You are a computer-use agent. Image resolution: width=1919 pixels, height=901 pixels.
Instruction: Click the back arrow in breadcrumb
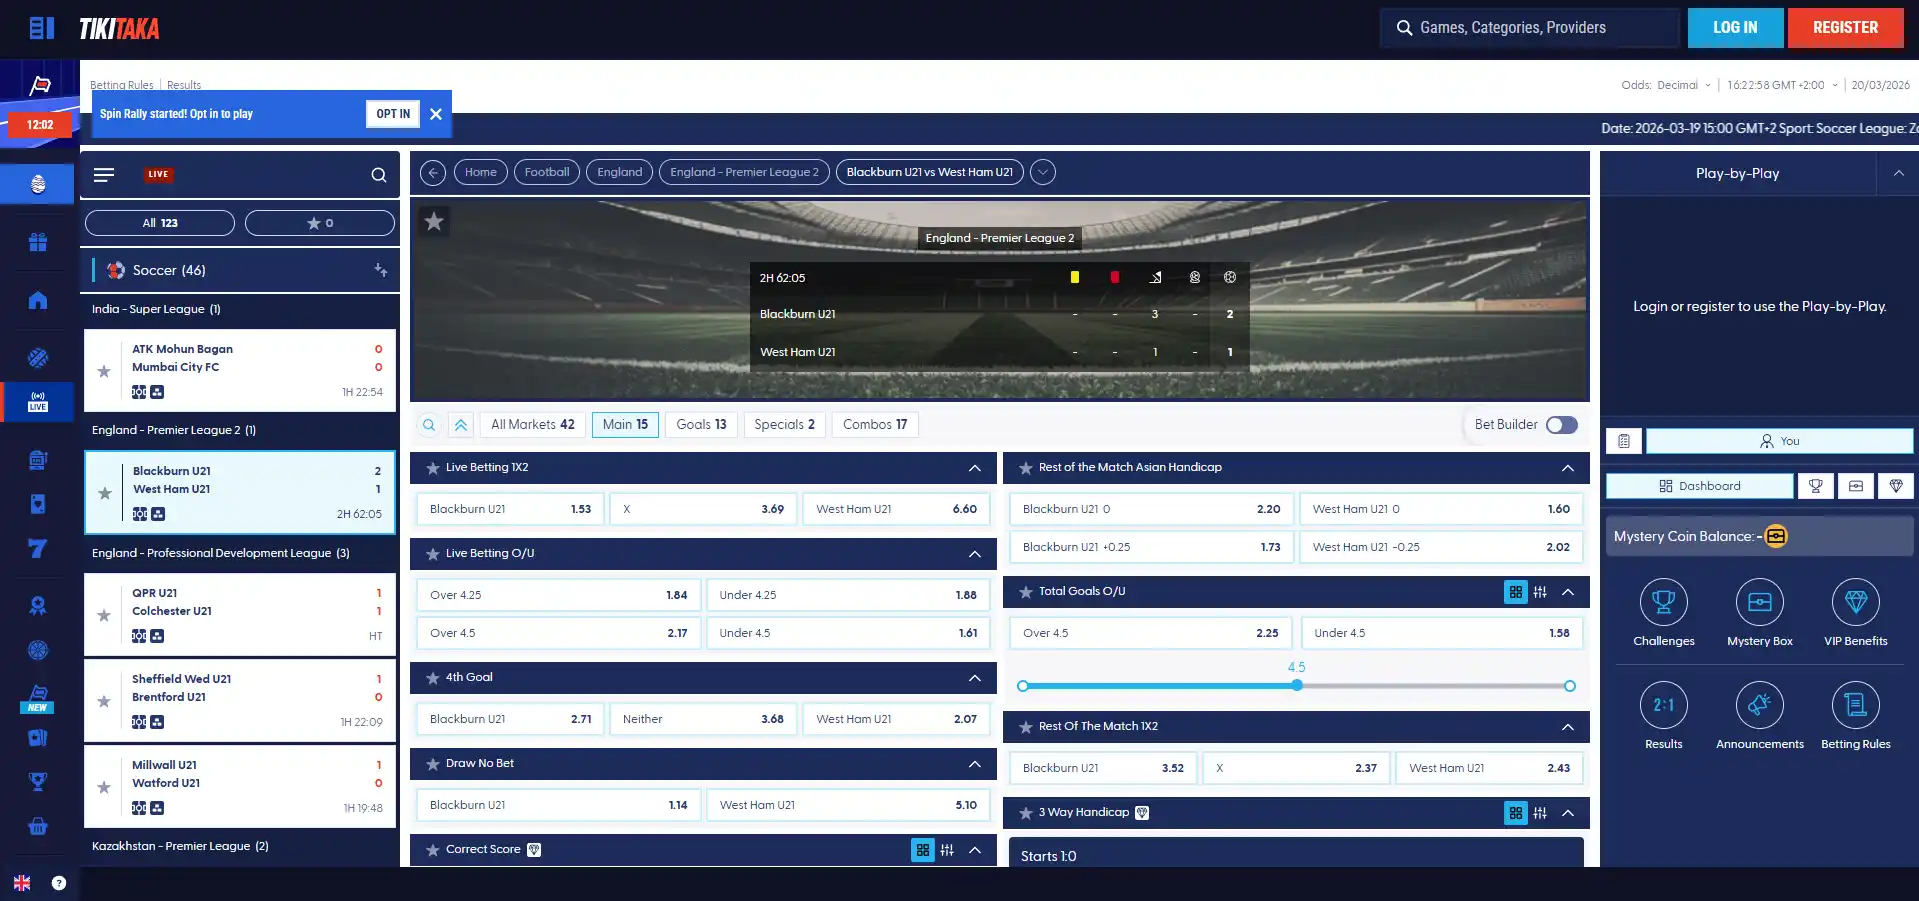pyautogui.click(x=432, y=172)
